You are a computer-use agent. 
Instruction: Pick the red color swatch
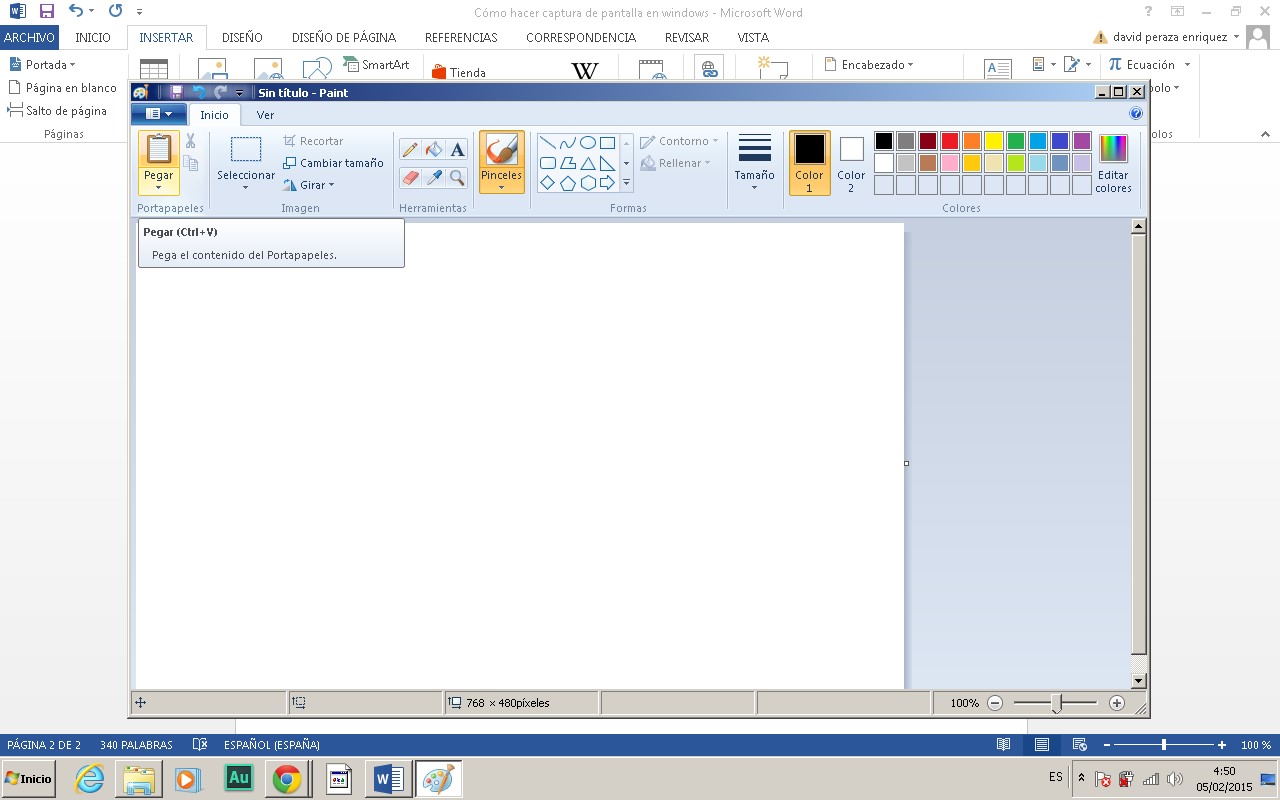[x=950, y=141]
